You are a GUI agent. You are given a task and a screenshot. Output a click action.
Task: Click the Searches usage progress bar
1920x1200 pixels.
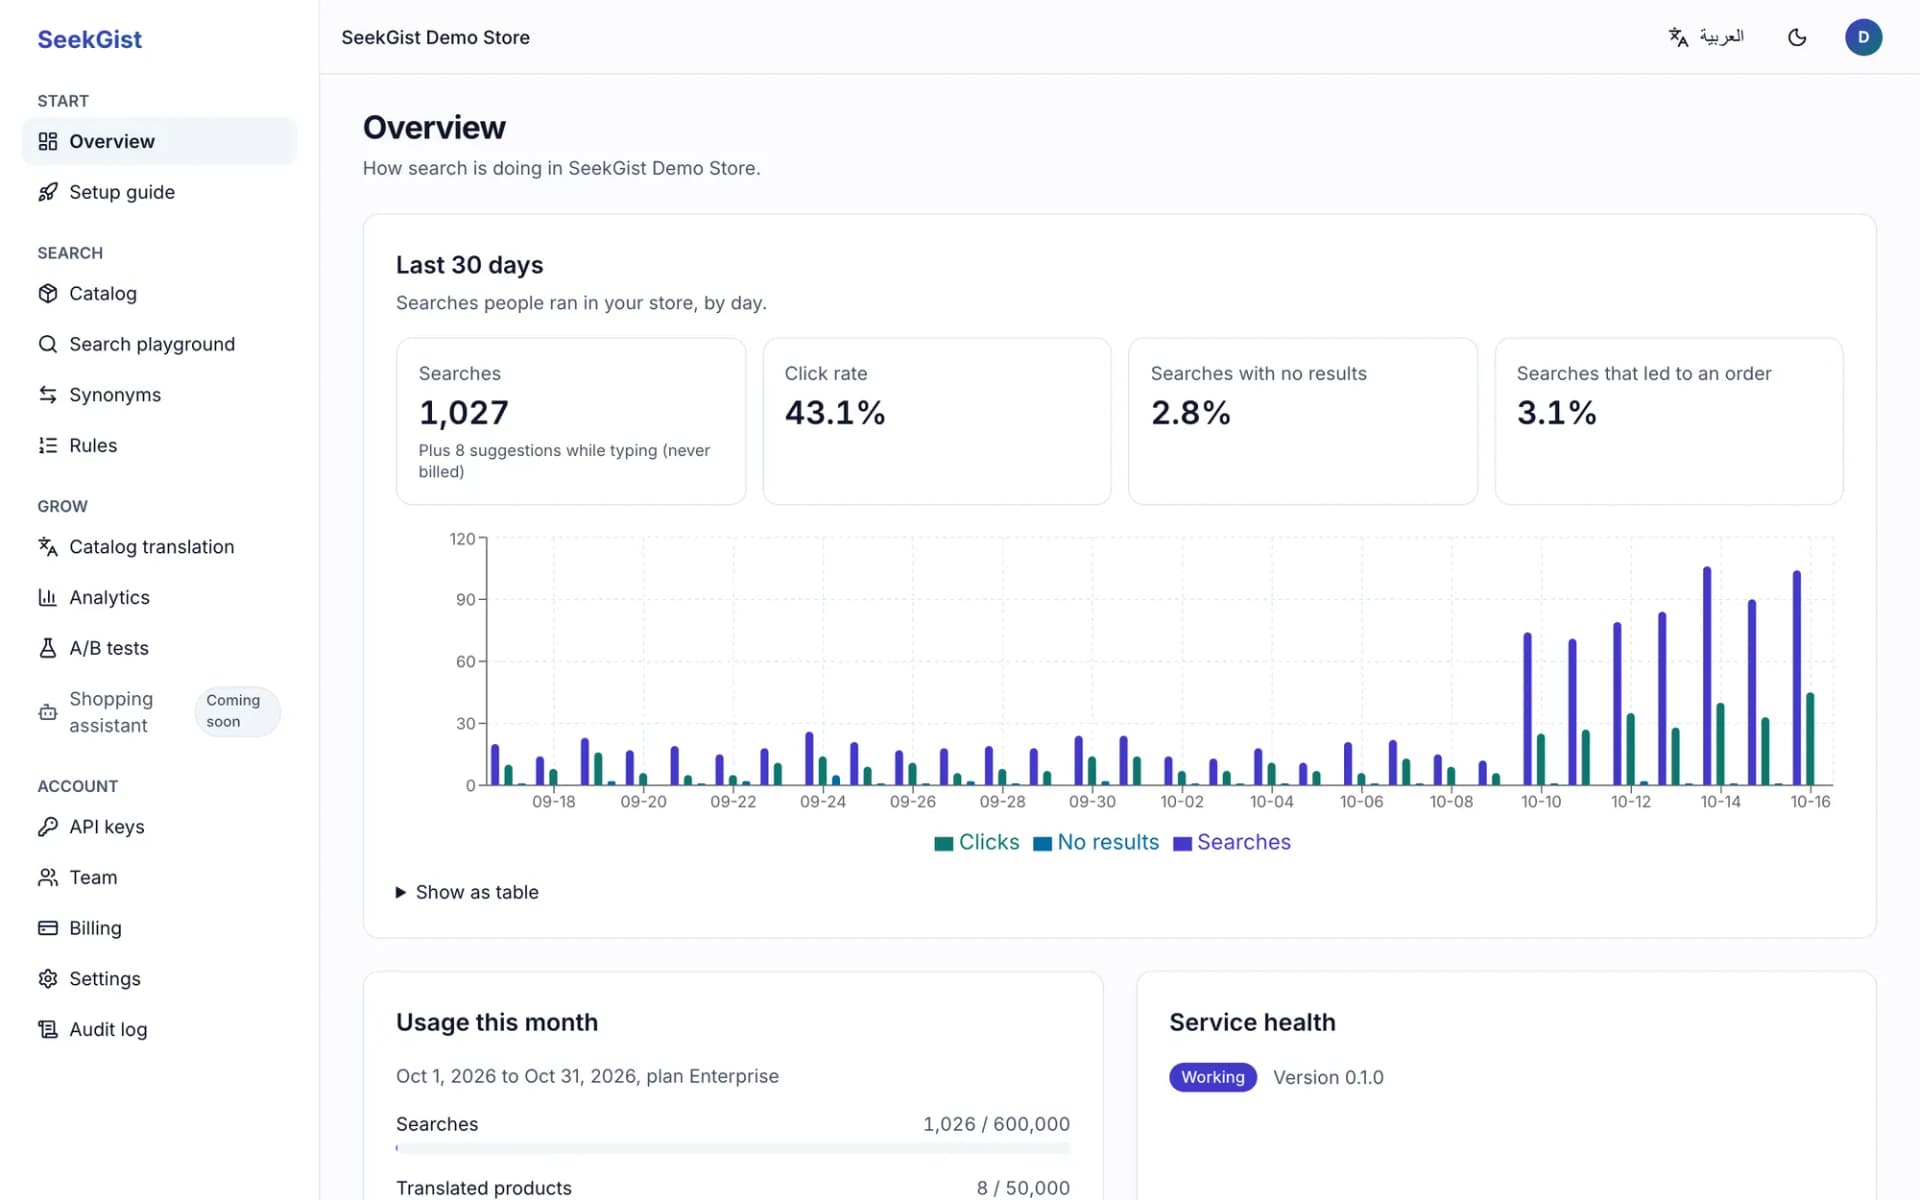pyautogui.click(x=733, y=1148)
